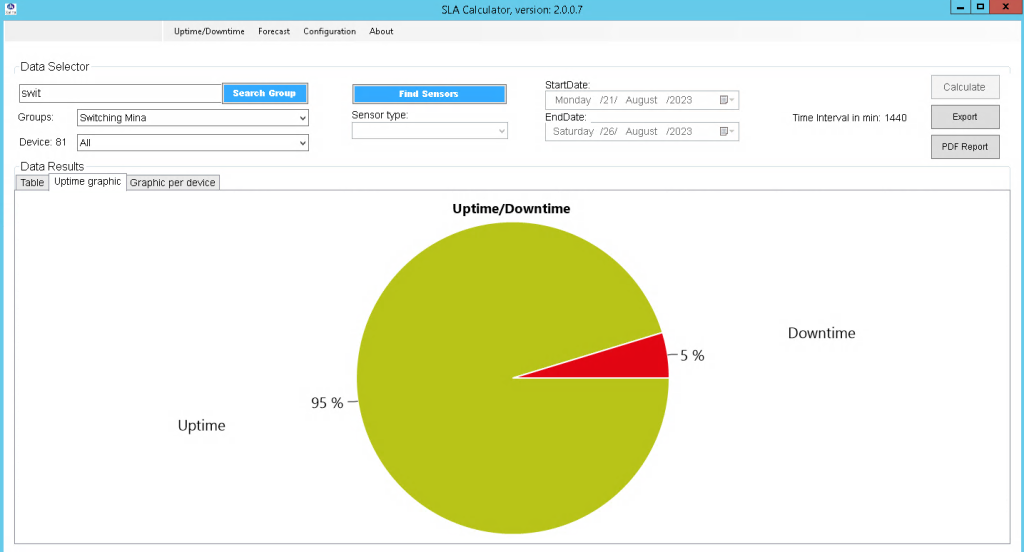1024x552 pixels.
Task: Open the EndDate calendar picker icon
Action: coord(727,131)
